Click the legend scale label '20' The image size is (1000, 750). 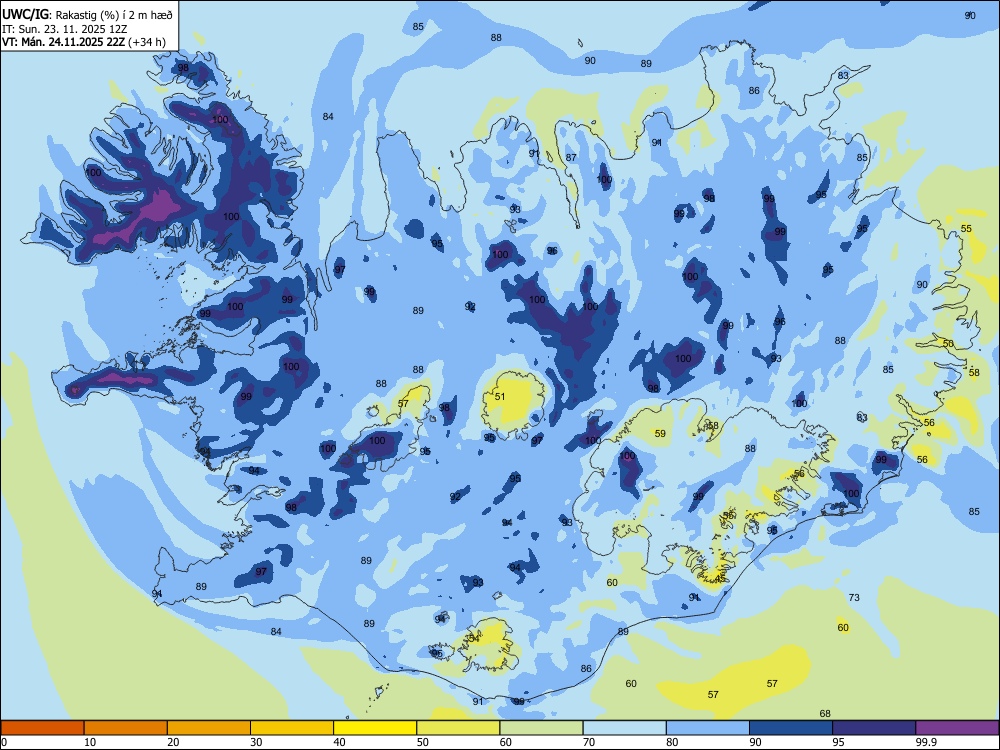[x=173, y=742]
